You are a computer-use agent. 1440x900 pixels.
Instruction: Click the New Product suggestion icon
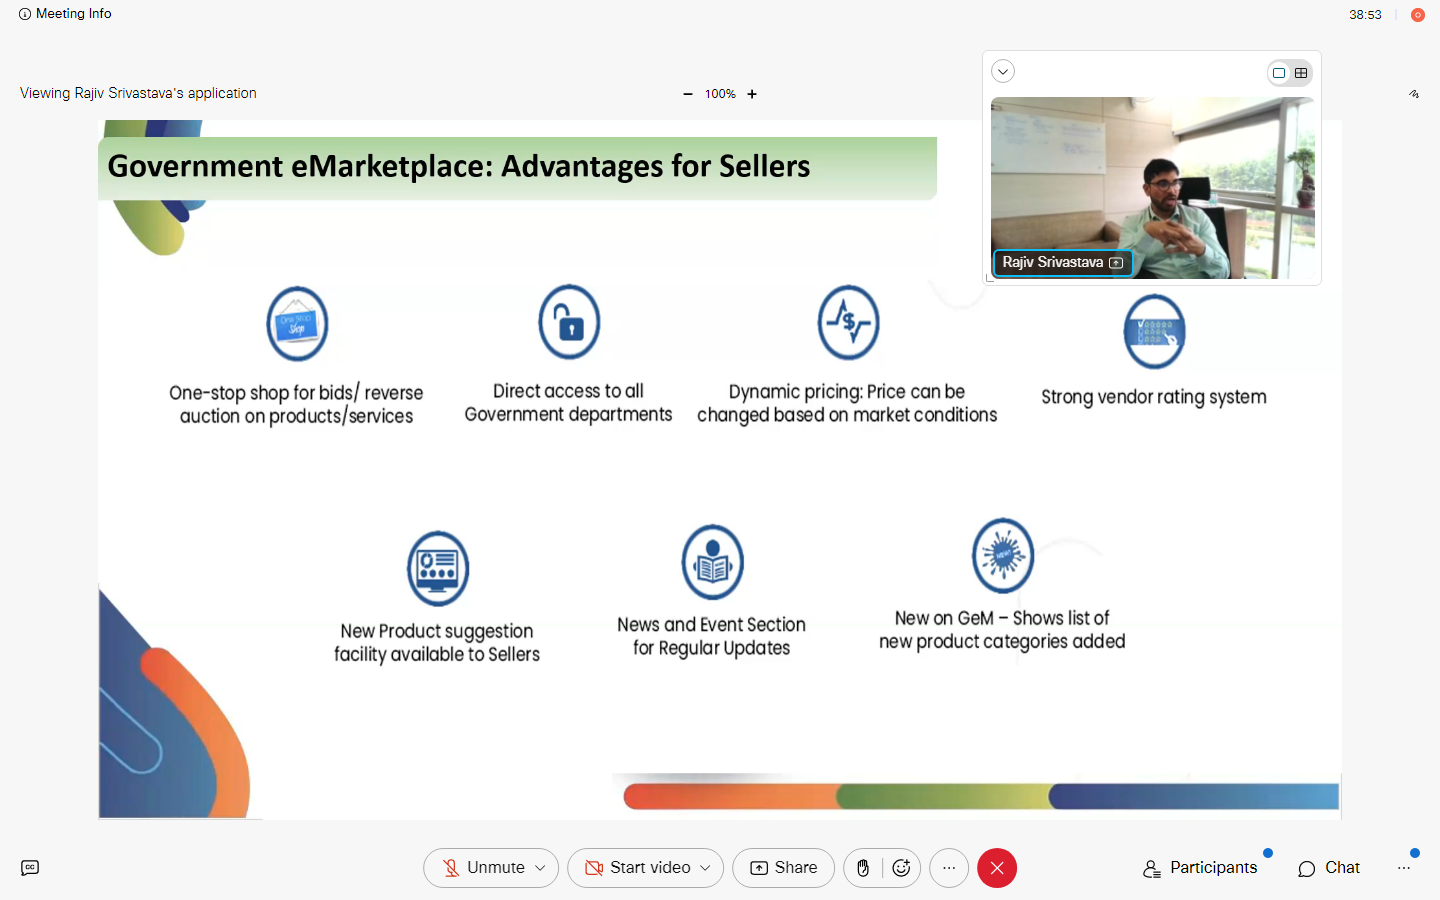438,568
